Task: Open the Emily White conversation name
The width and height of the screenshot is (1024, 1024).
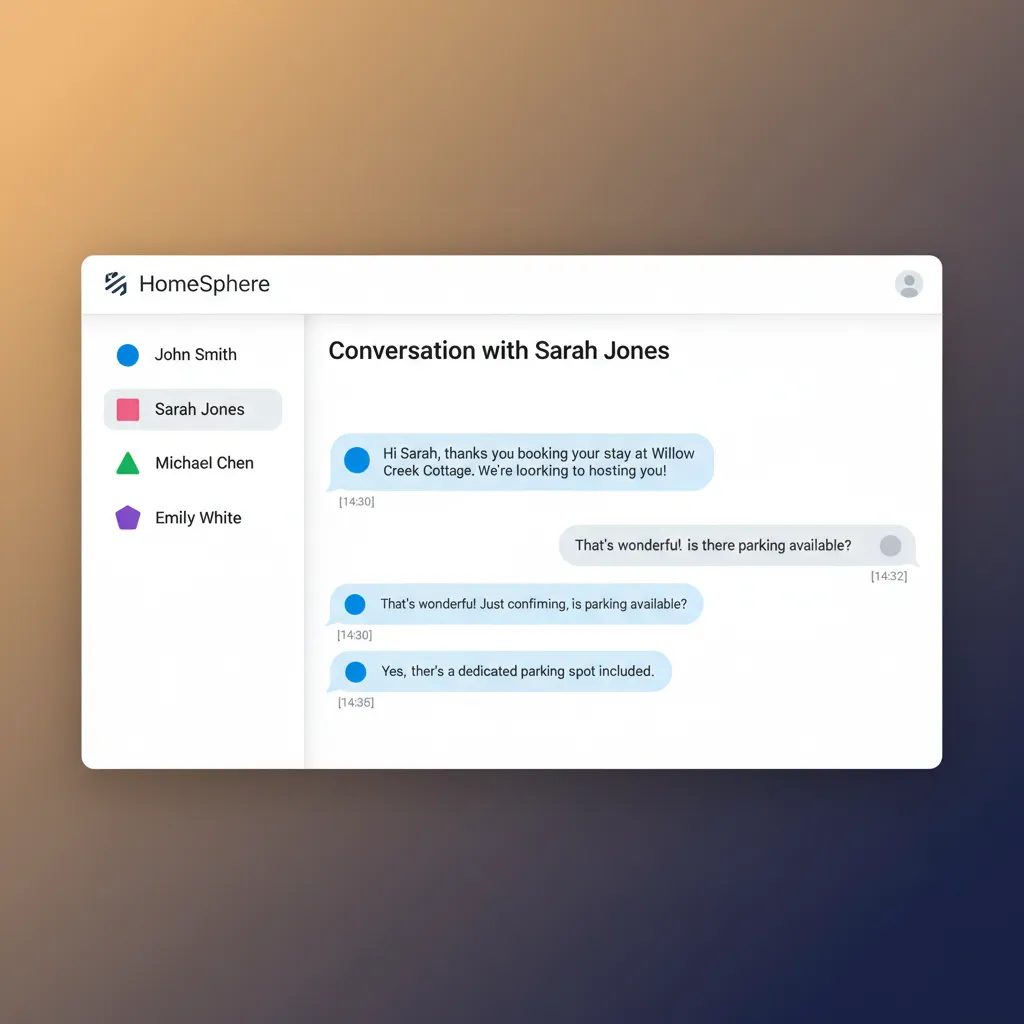Action: coord(198,518)
